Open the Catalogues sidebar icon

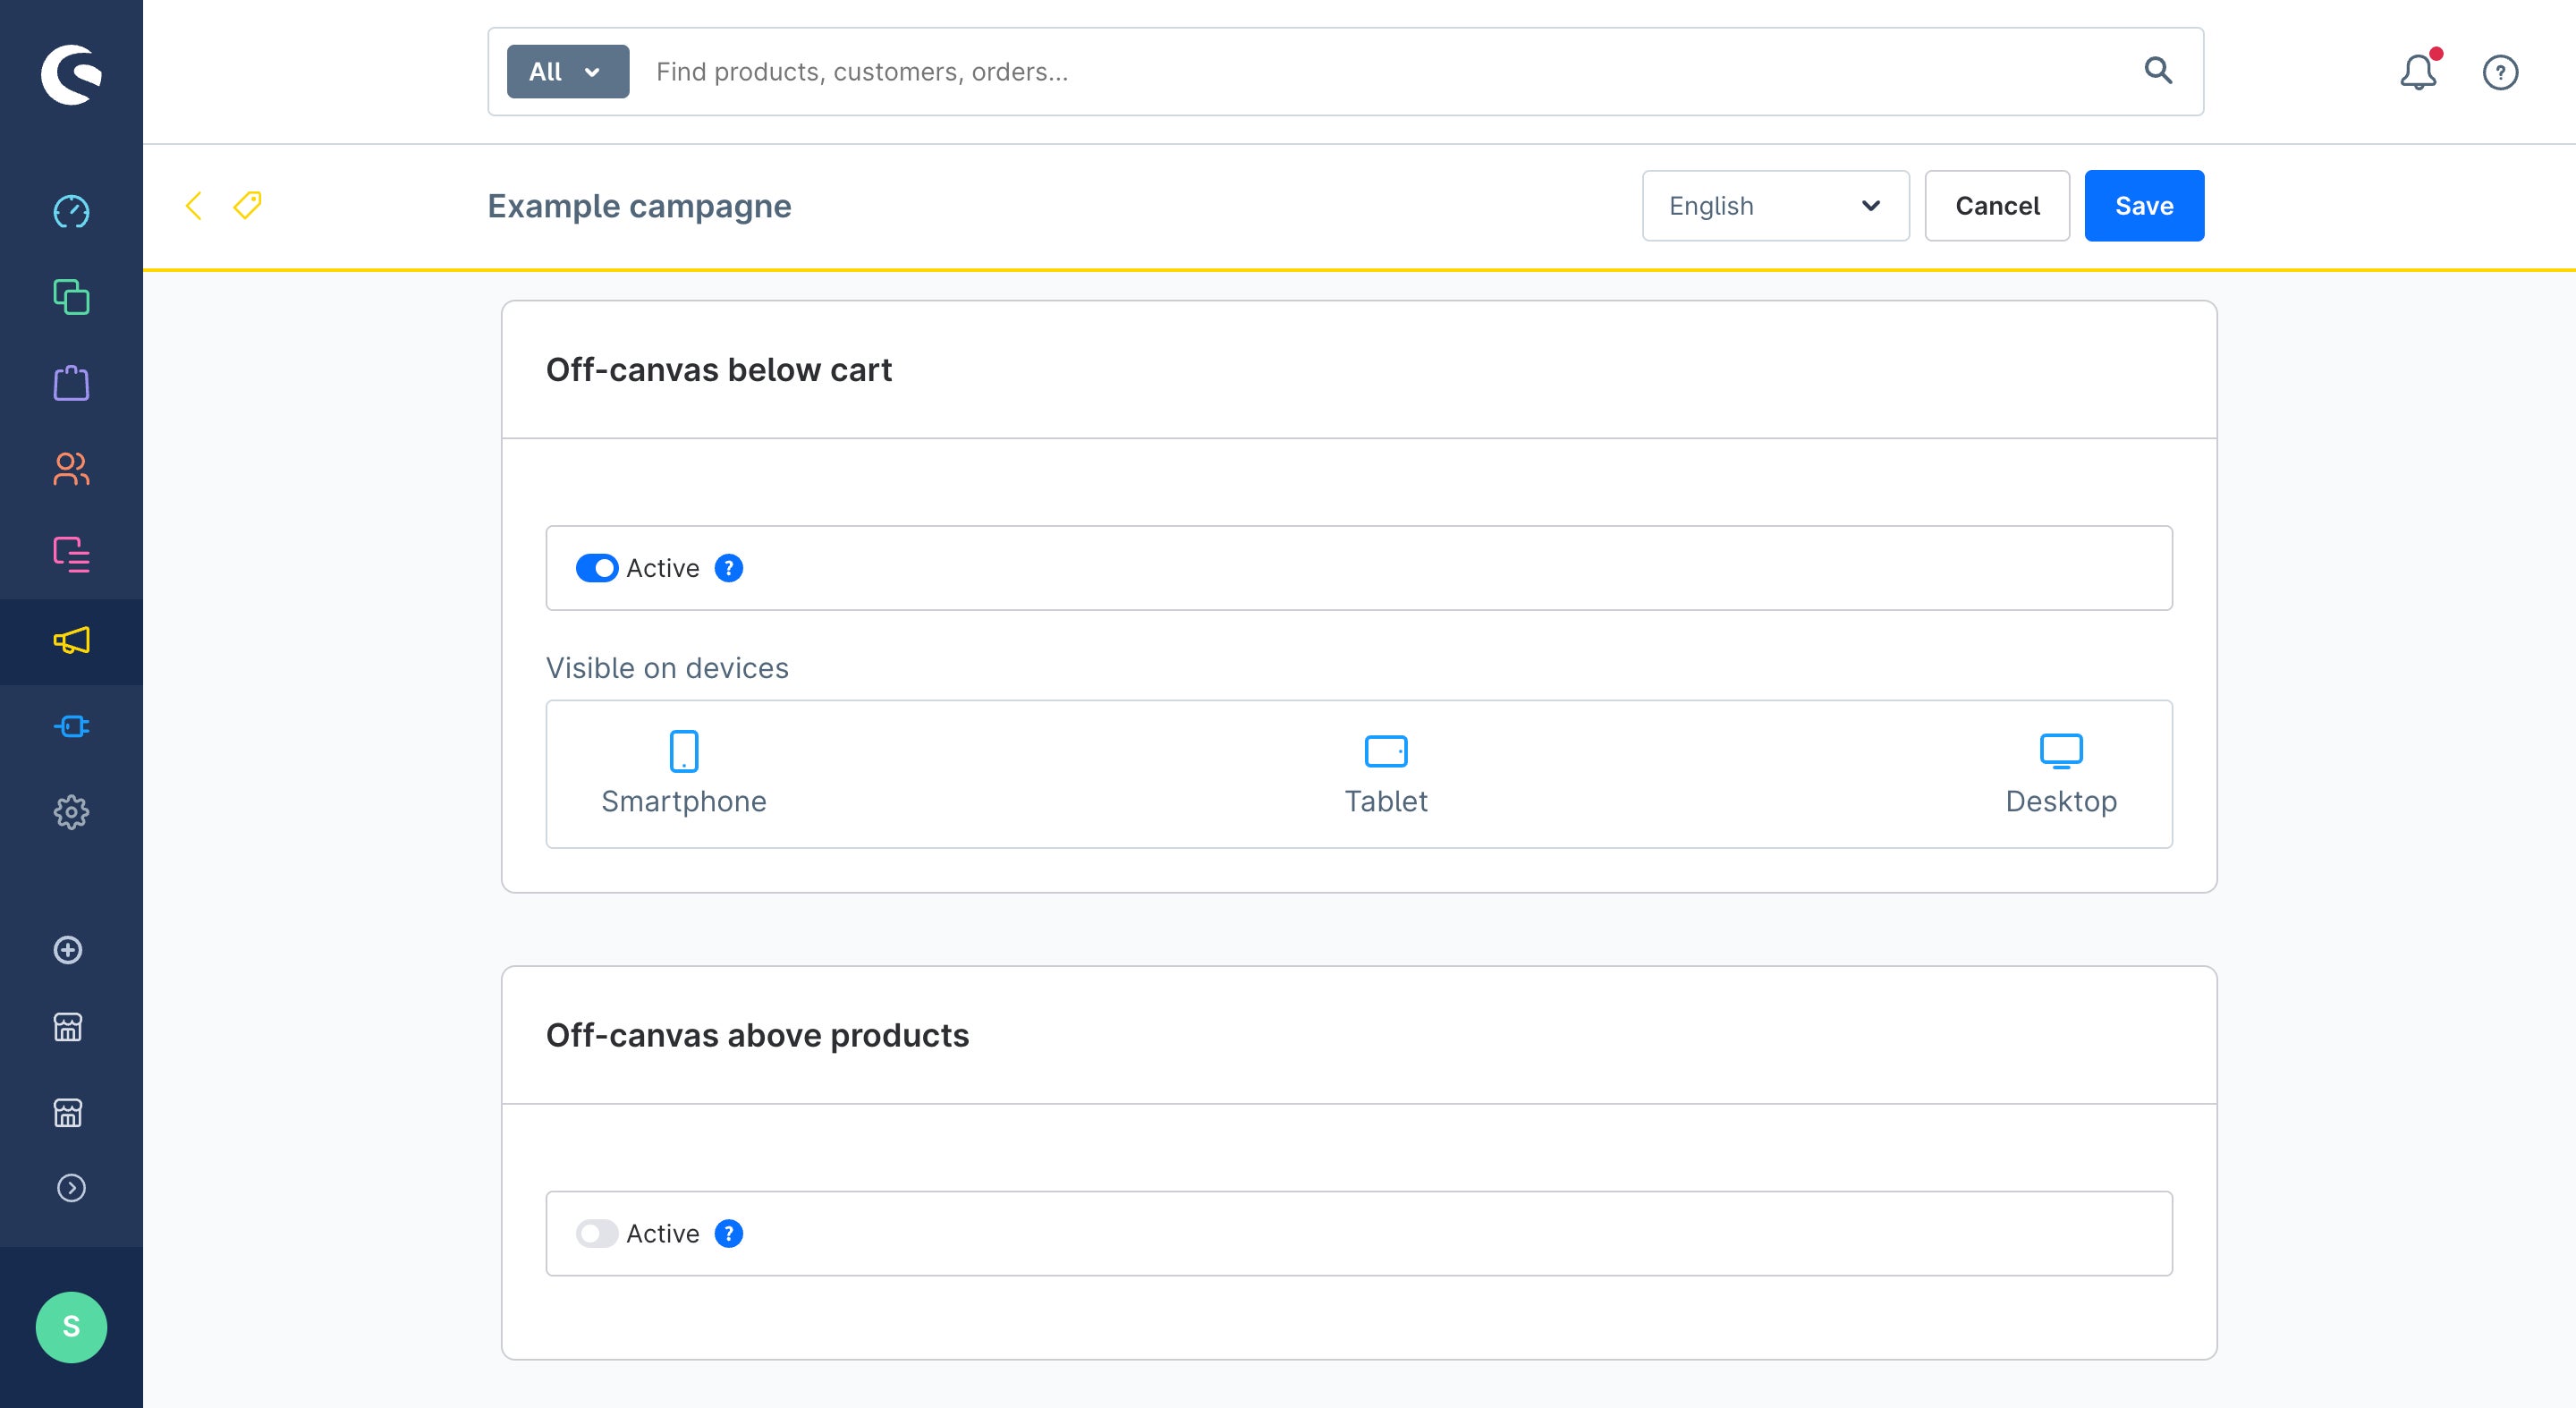tap(71, 297)
